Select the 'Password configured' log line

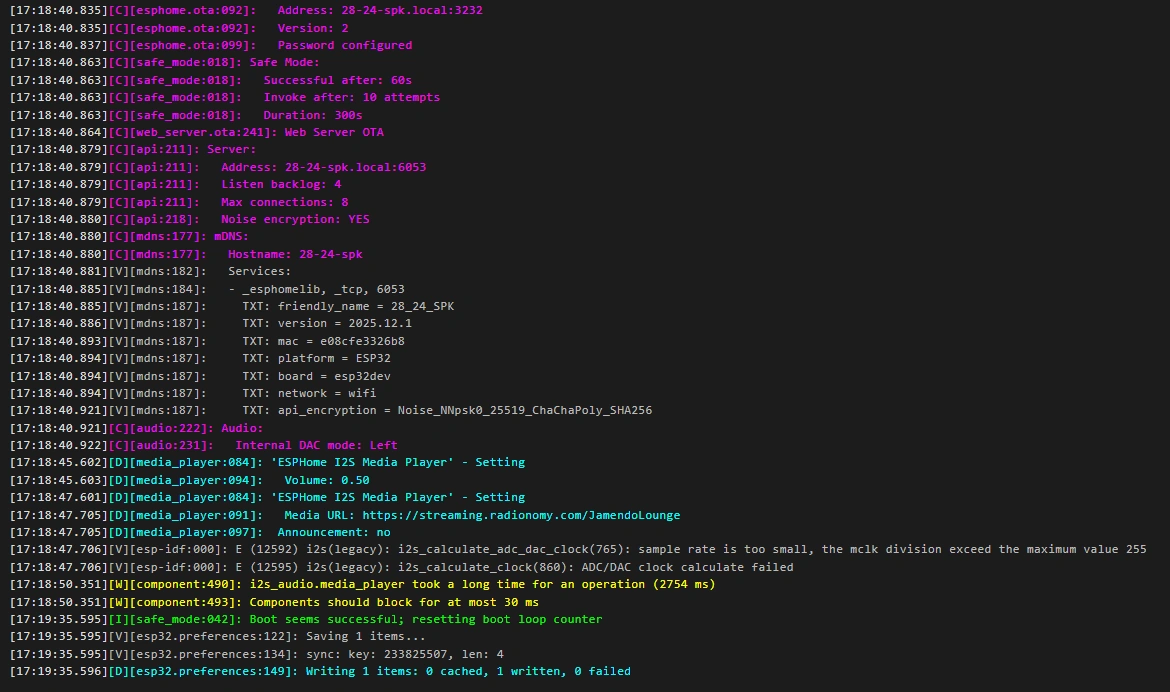pyautogui.click(x=344, y=45)
